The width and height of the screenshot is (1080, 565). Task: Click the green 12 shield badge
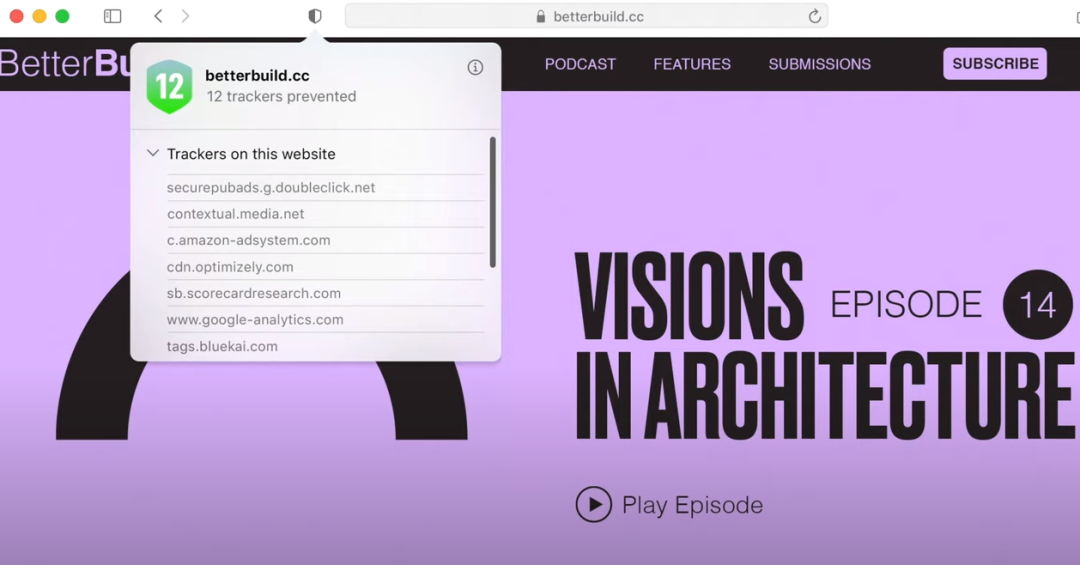pyautogui.click(x=169, y=86)
